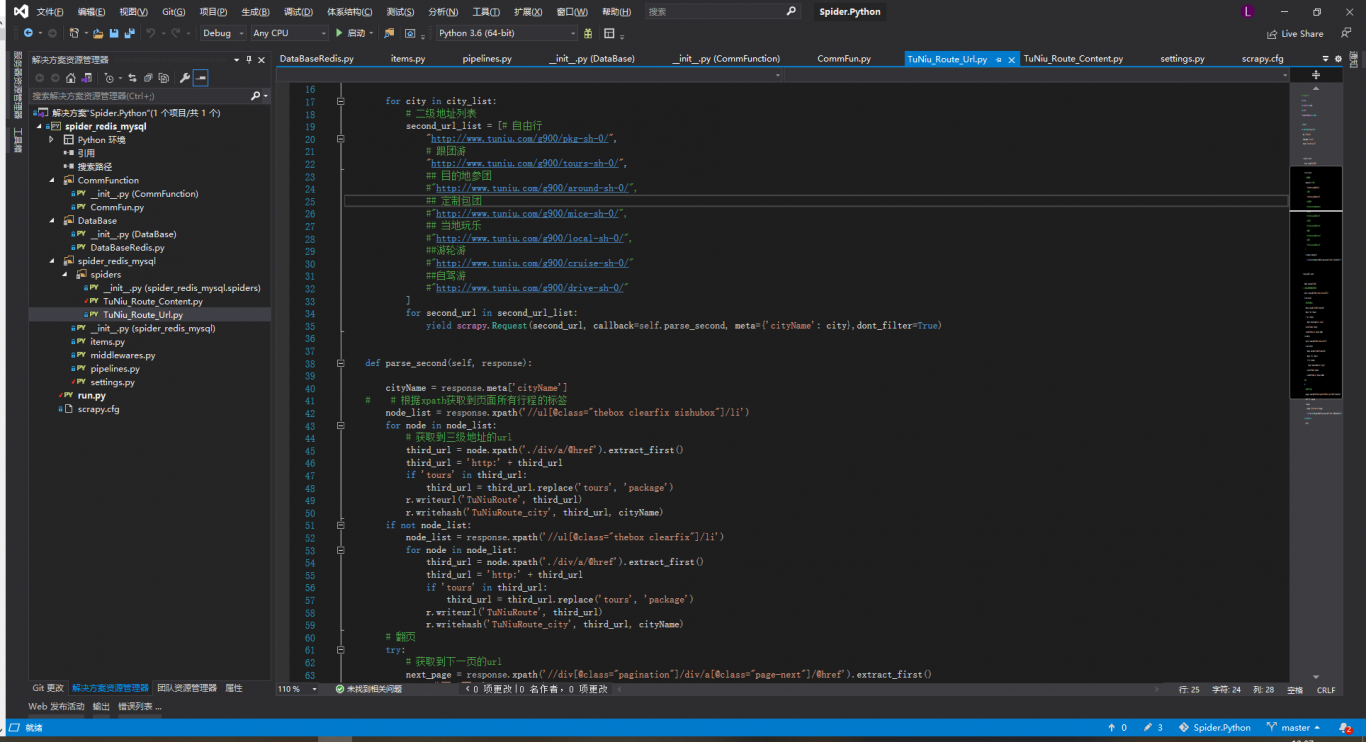Click the Live Share button
Viewport: 1366px width, 742px height.
tap(1294, 33)
